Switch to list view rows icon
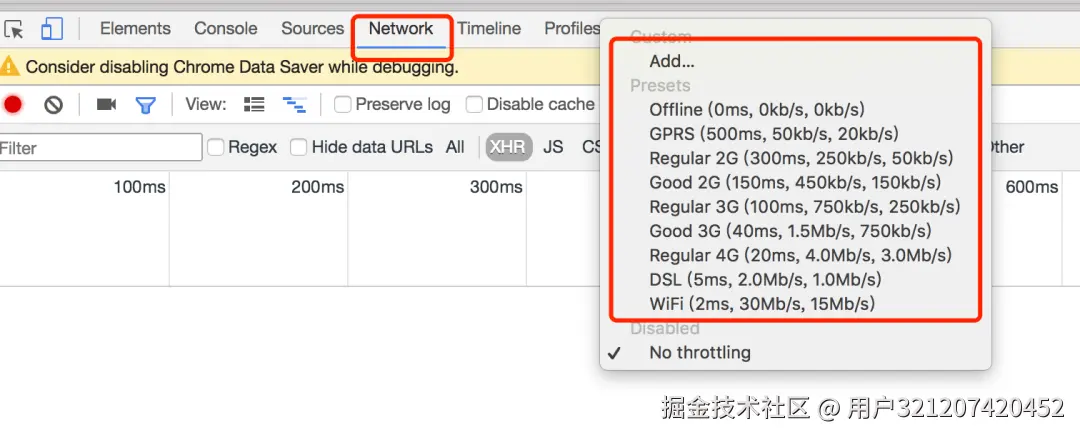This screenshot has height=437, width=1080. (254, 104)
